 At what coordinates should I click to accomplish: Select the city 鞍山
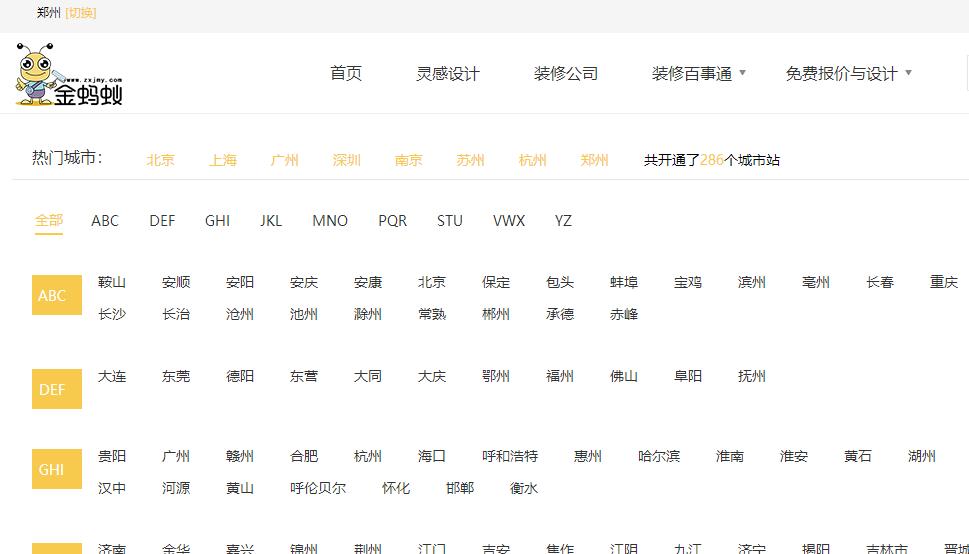112,282
